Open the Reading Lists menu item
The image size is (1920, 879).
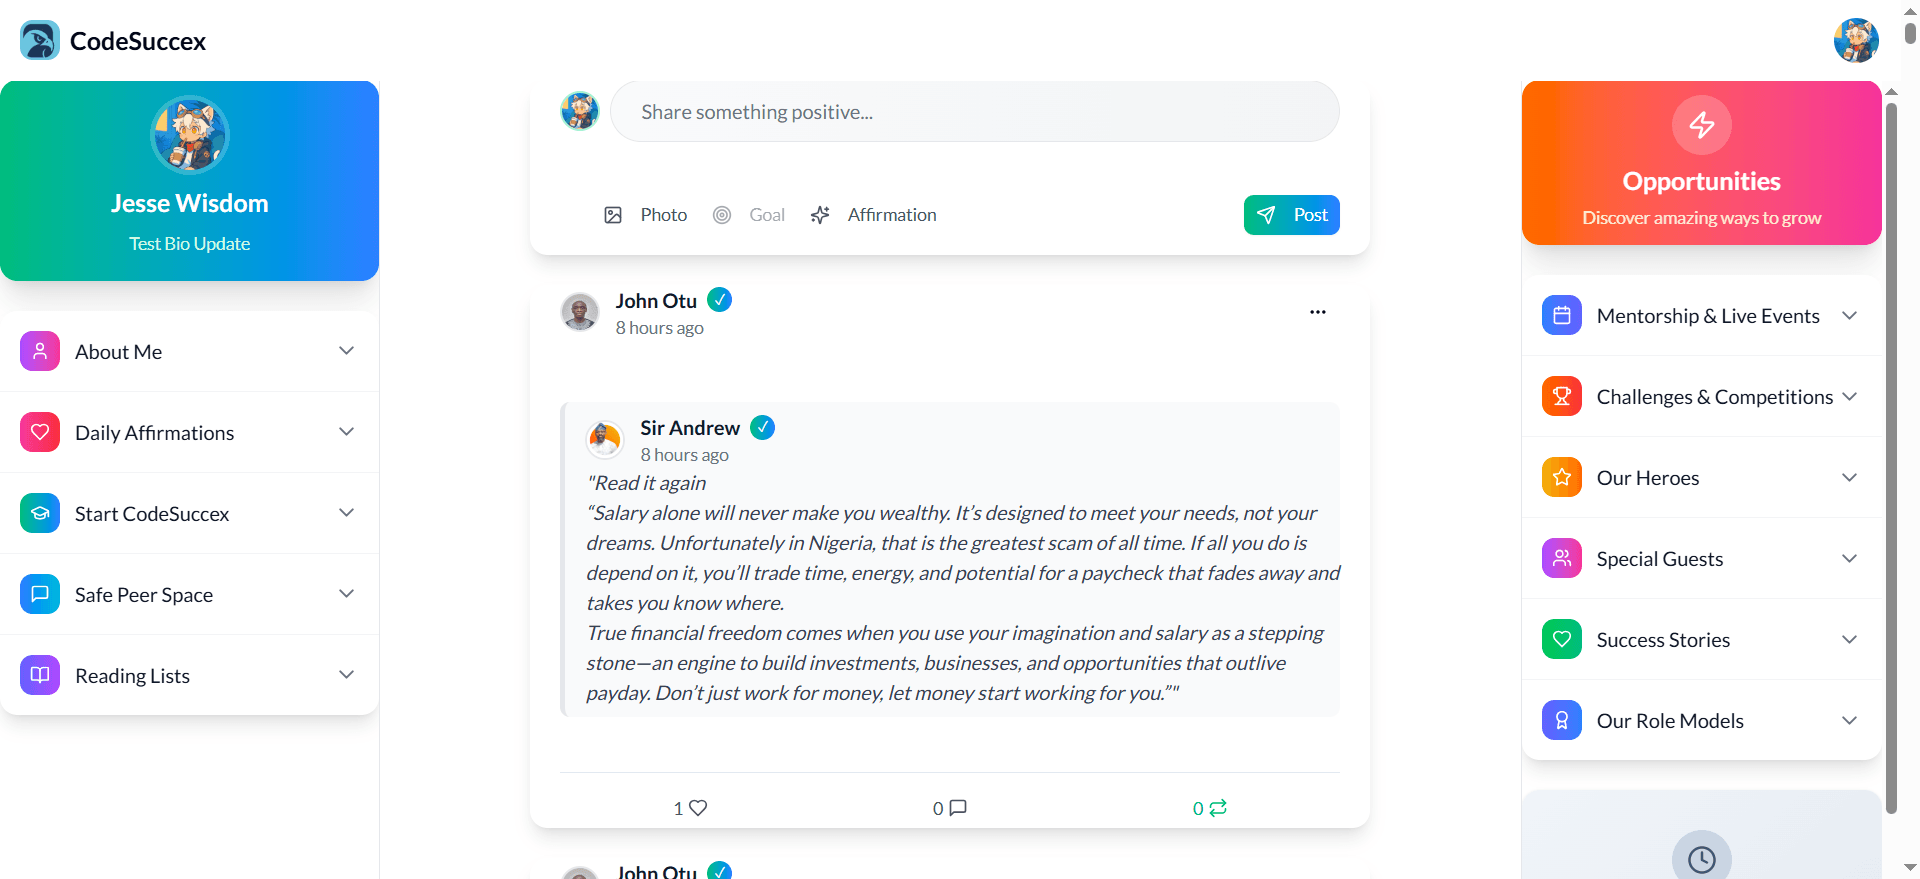point(189,675)
